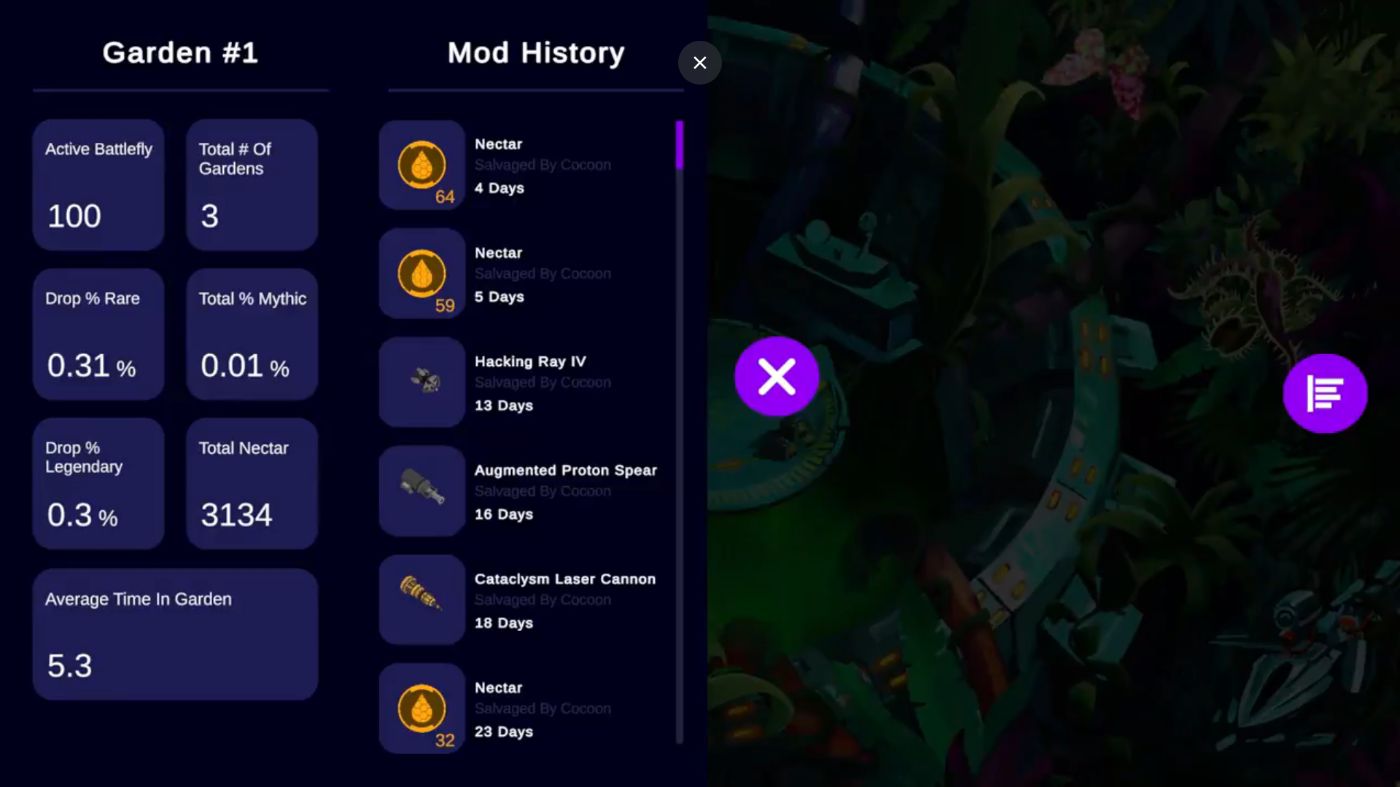
Task: Close the Mod History panel
Action: point(700,63)
